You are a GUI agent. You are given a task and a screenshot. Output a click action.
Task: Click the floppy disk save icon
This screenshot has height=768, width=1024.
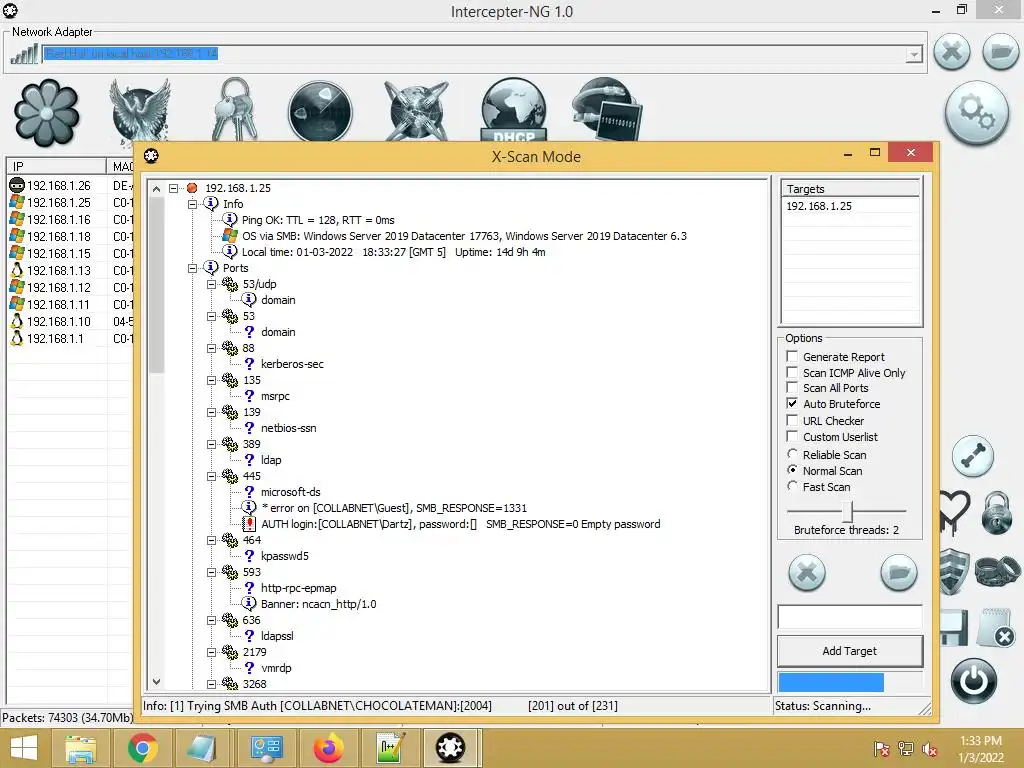pyautogui.click(x=954, y=628)
